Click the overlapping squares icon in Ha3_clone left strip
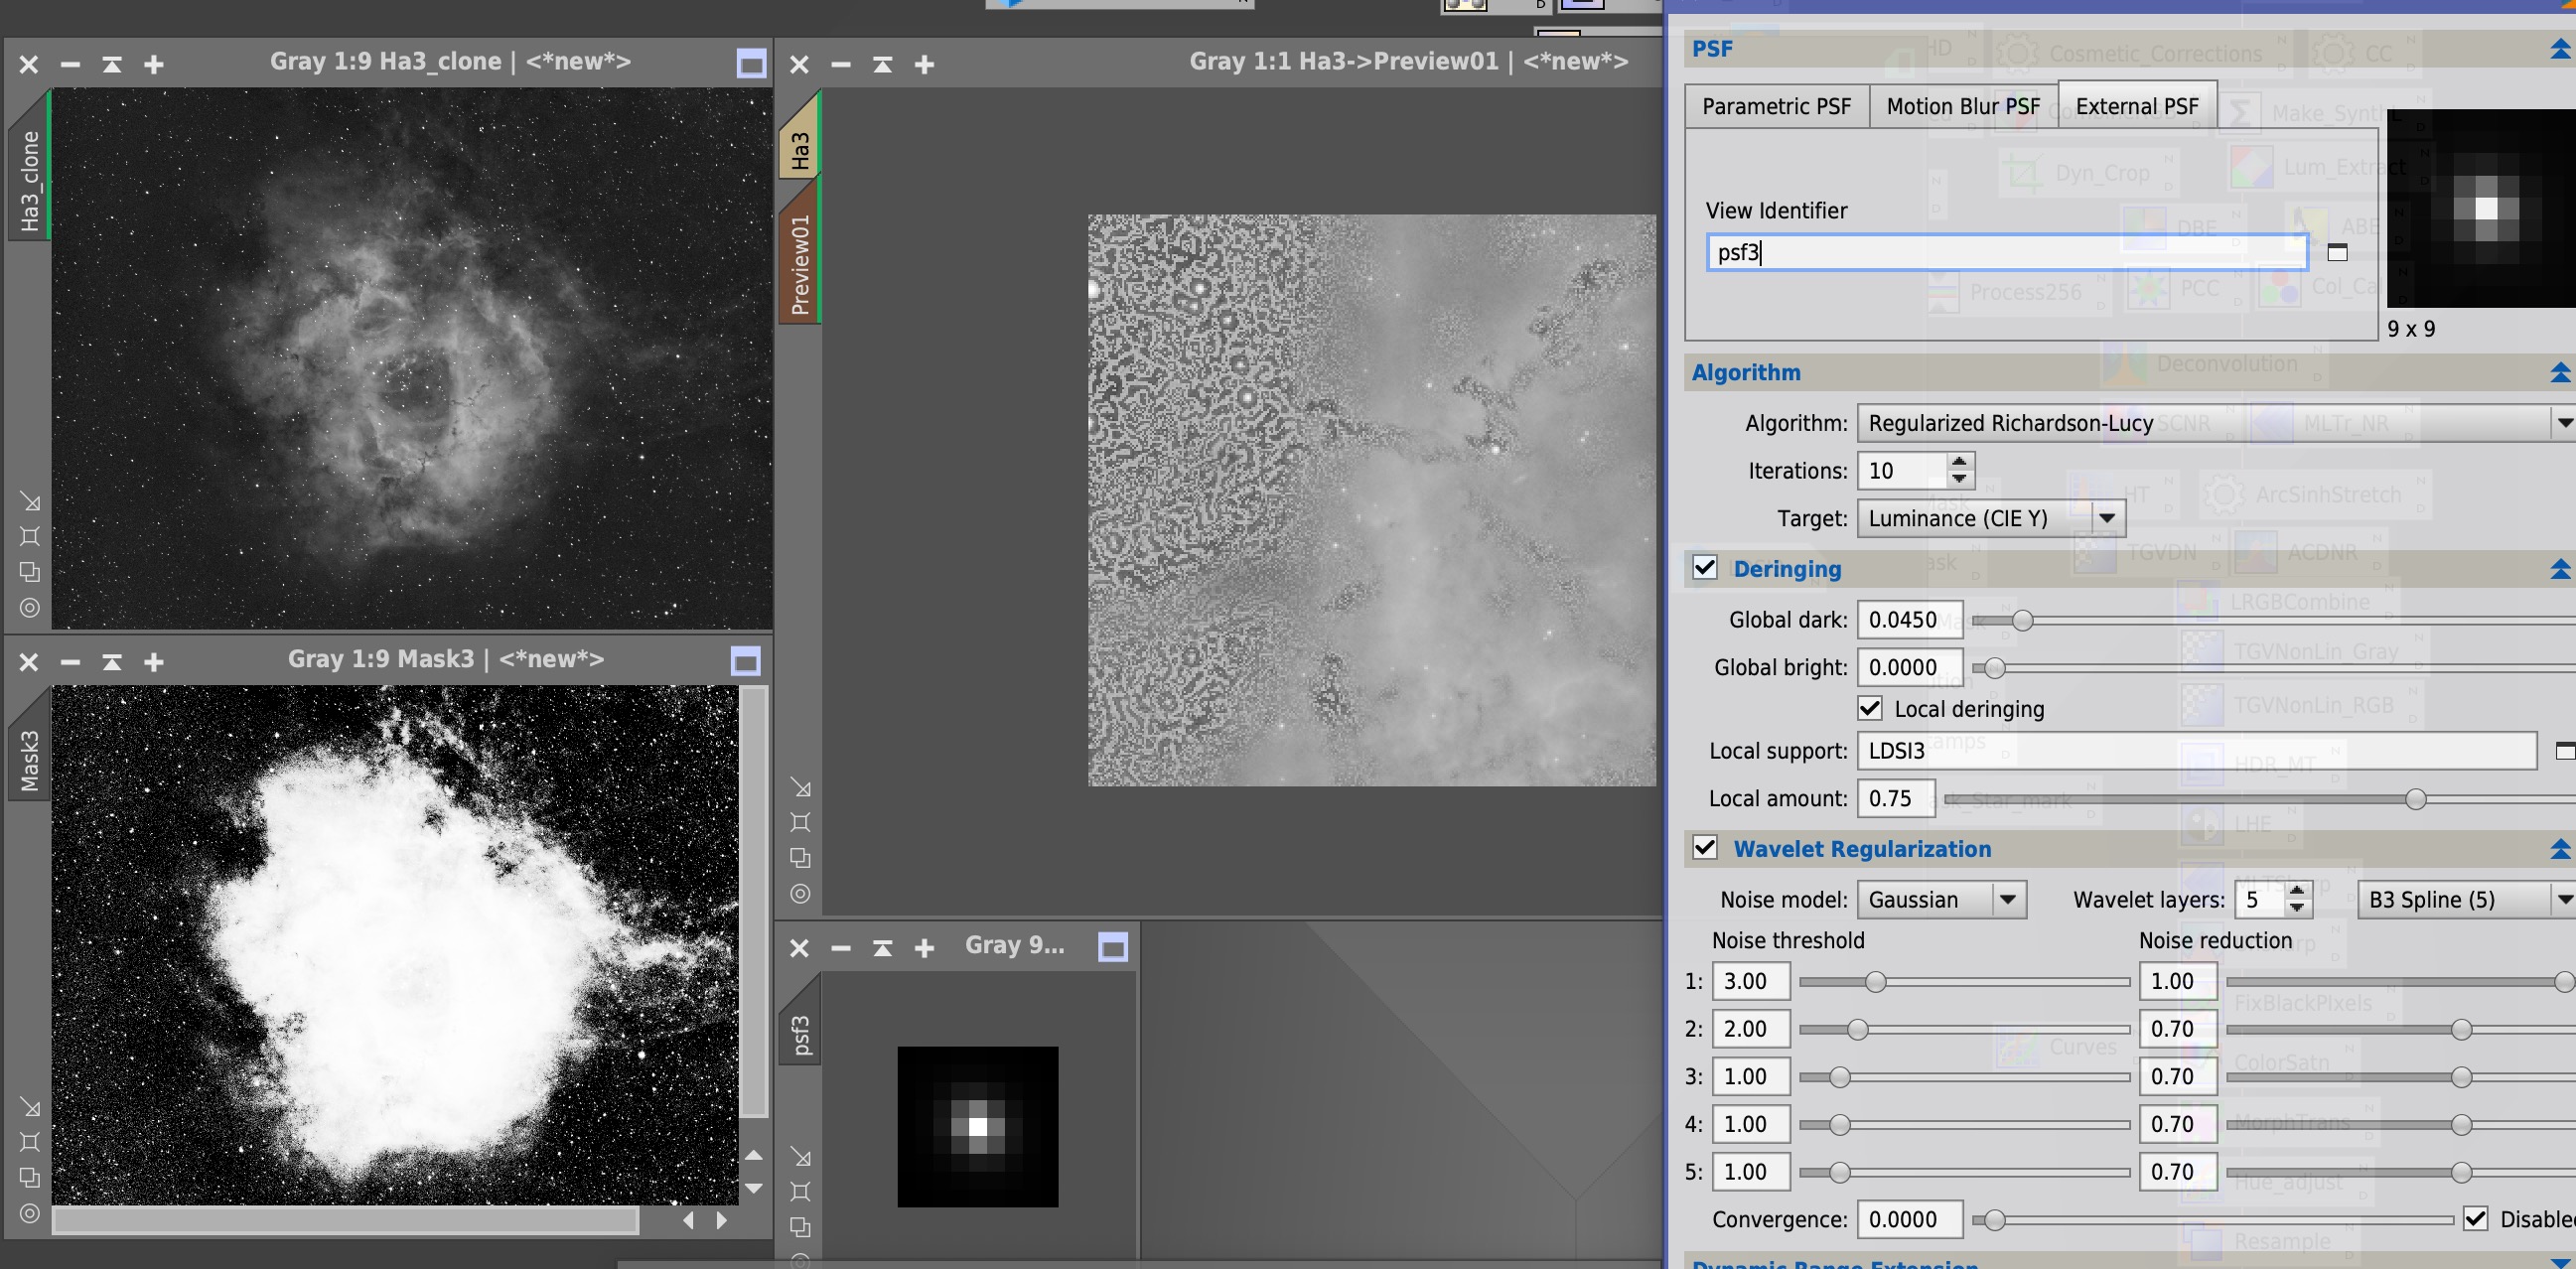The width and height of the screenshot is (2576, 1269). point(30,572)
